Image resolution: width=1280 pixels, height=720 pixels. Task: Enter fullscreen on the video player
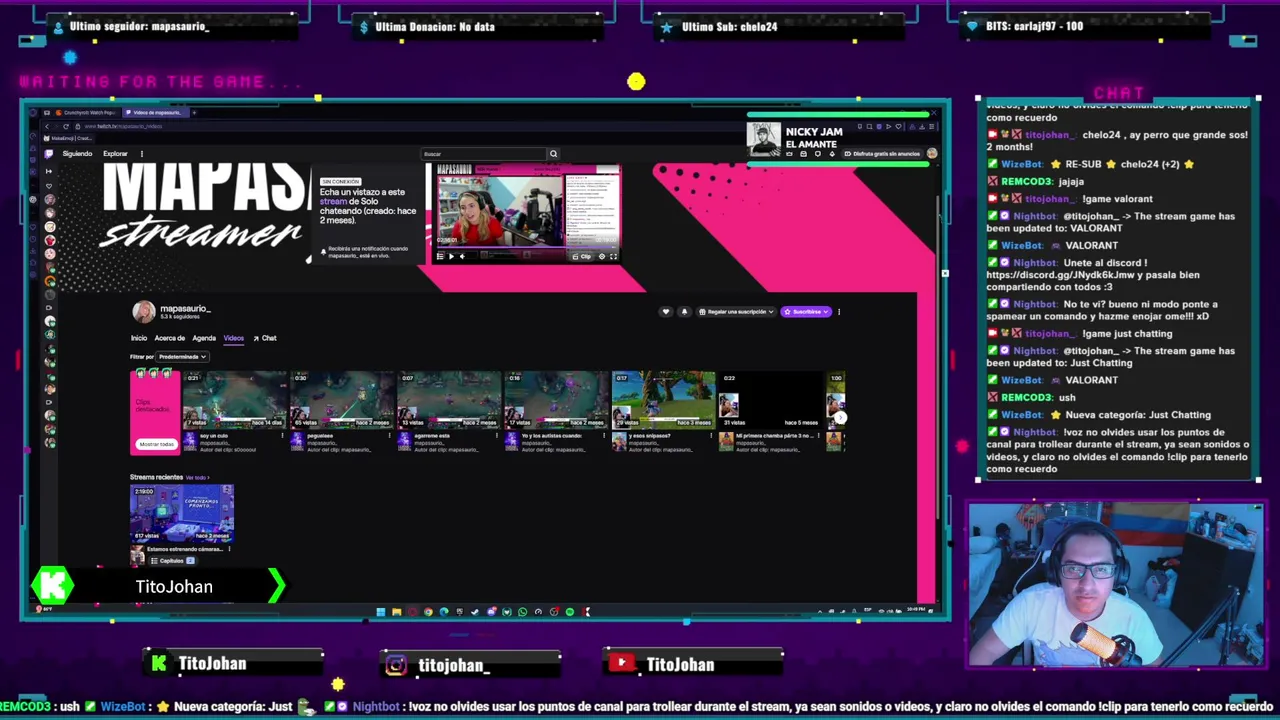pyautogui.click(x=614, y=256)
